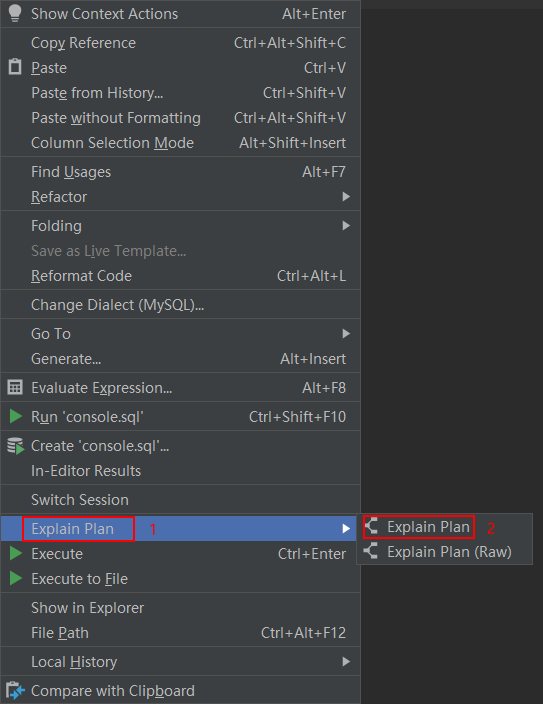
Task: Expand the Local History submenu arrow
Action: point(346,661)
